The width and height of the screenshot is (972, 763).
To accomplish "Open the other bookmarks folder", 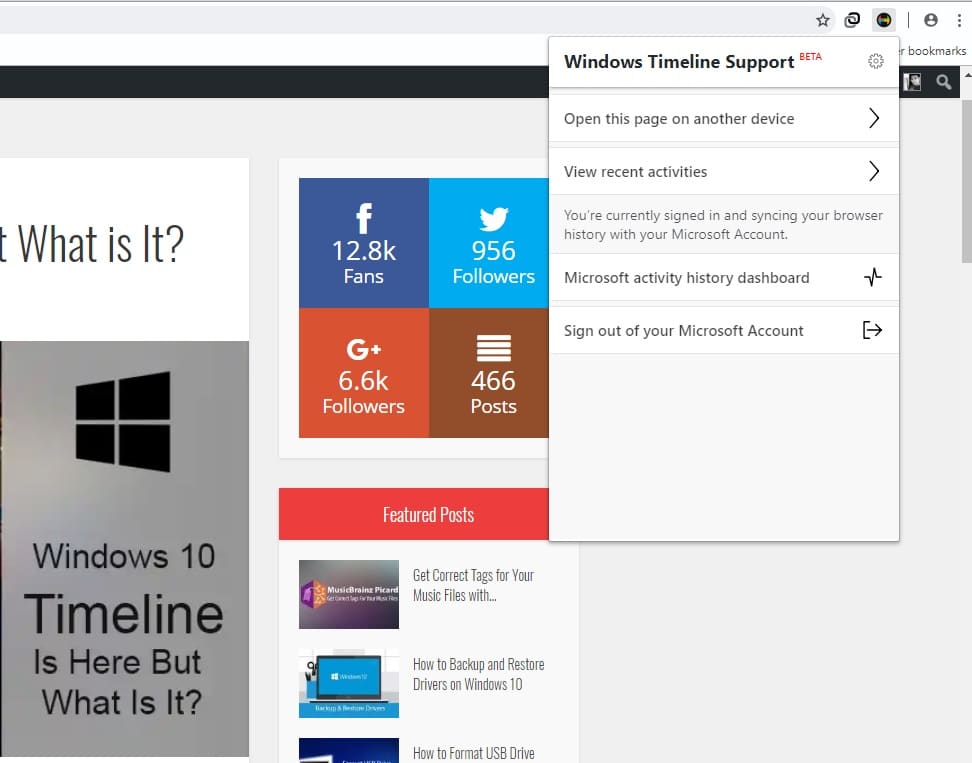I will click(935, 51).
